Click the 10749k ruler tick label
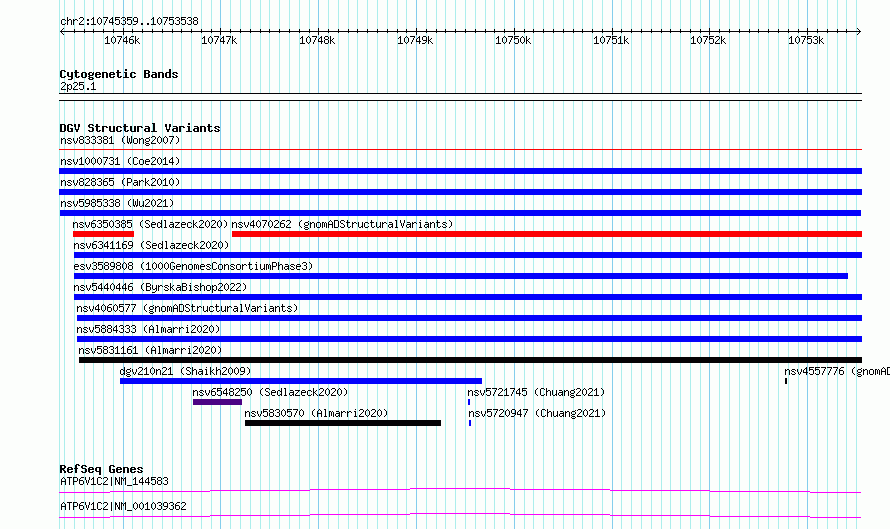 (x=415, y=40)
